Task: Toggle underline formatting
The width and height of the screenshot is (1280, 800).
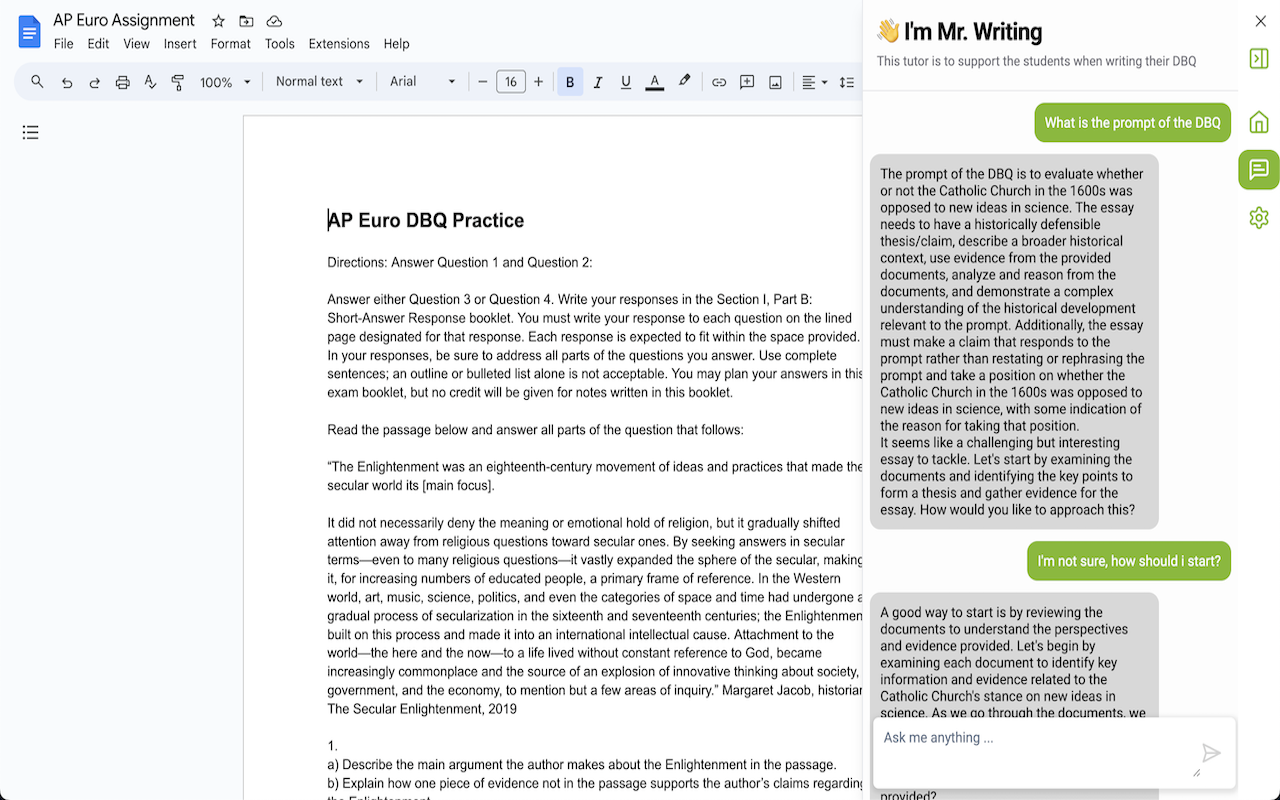Action: click(x=626, y=82)
